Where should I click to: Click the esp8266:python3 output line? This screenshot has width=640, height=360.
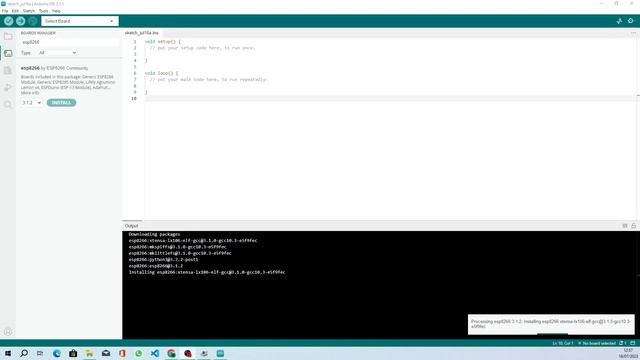click(x=163, y=260)
